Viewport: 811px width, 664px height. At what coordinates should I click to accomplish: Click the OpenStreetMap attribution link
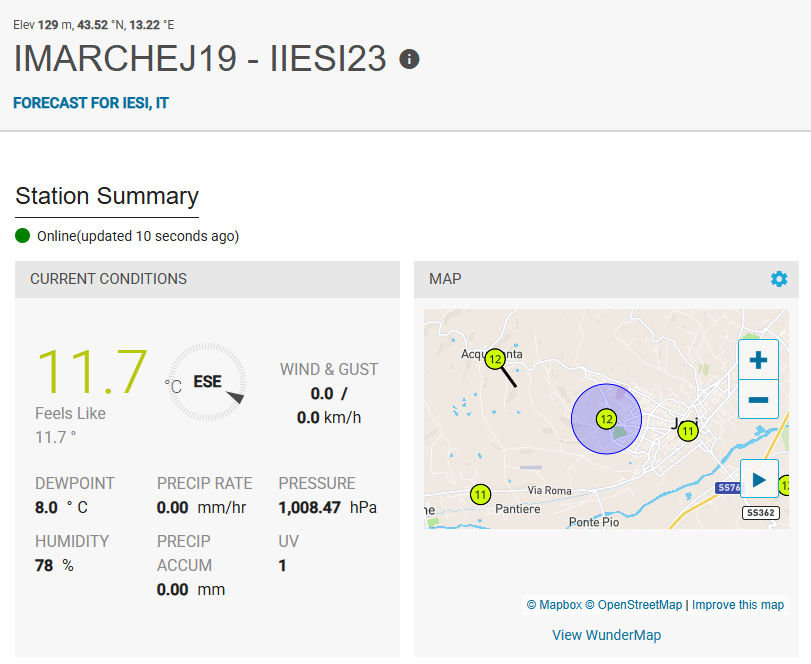633,605
